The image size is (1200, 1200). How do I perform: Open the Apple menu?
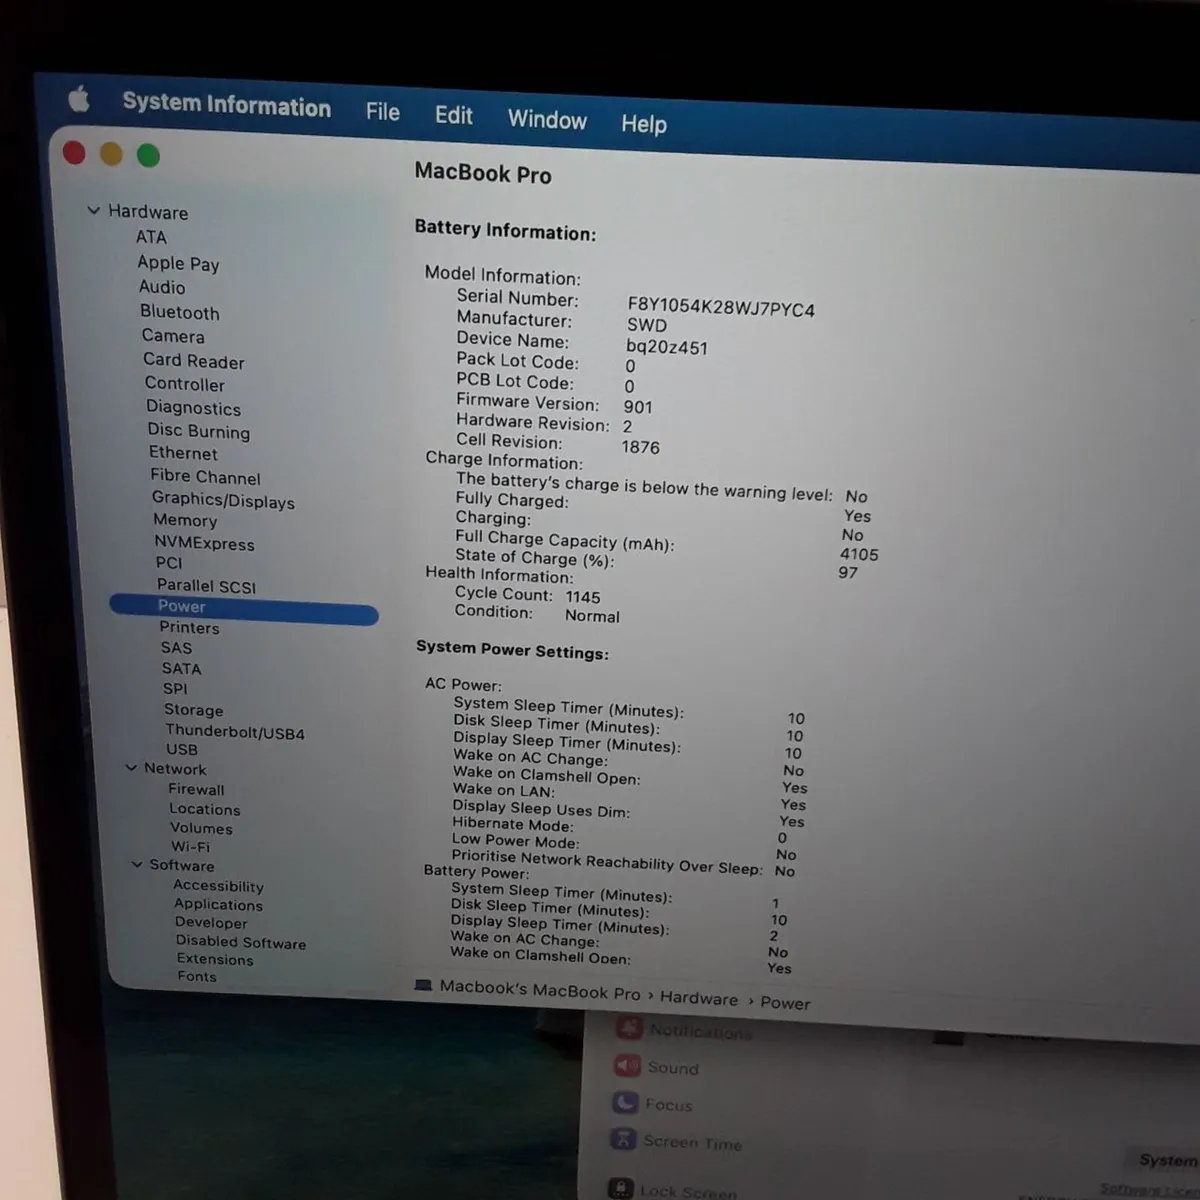click(x=78, y=99)
